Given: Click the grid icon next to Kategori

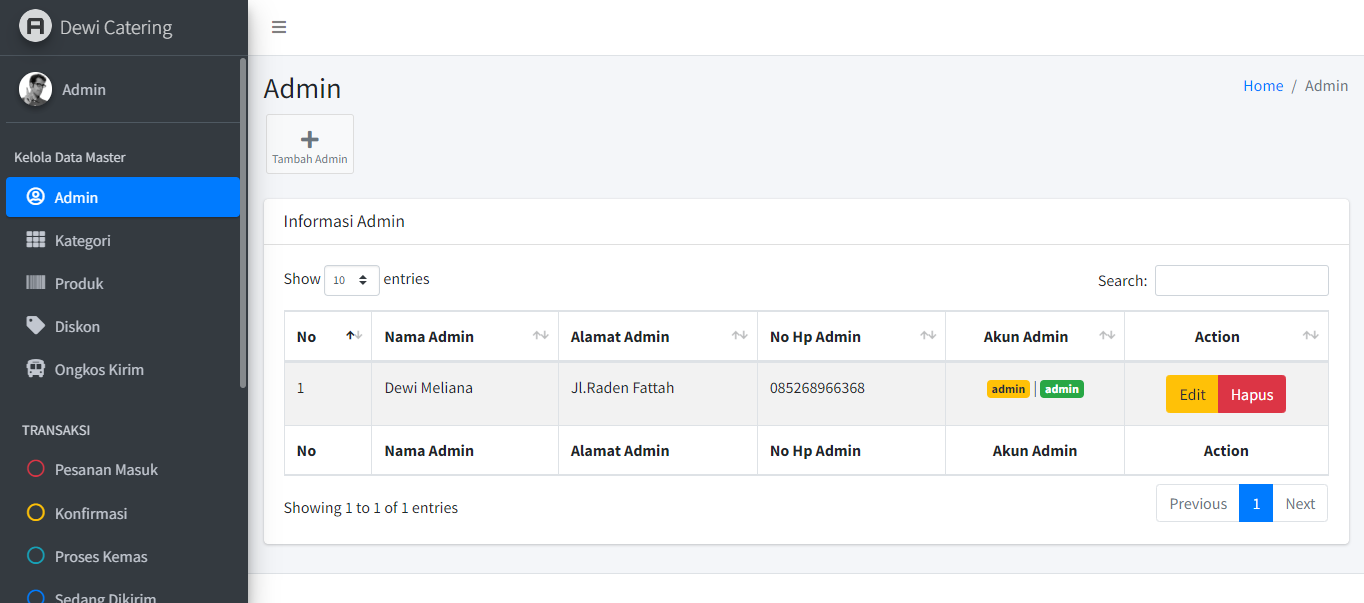Looking at the screenshot, I should (36, 240).
